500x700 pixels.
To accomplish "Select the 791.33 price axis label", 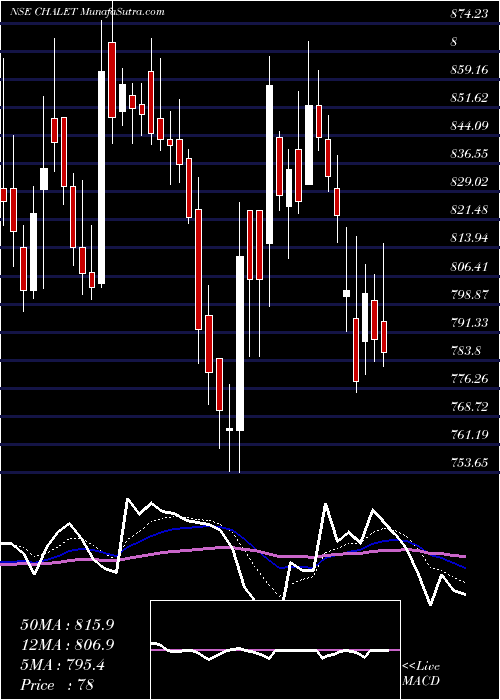I will [x=469, y=323].
